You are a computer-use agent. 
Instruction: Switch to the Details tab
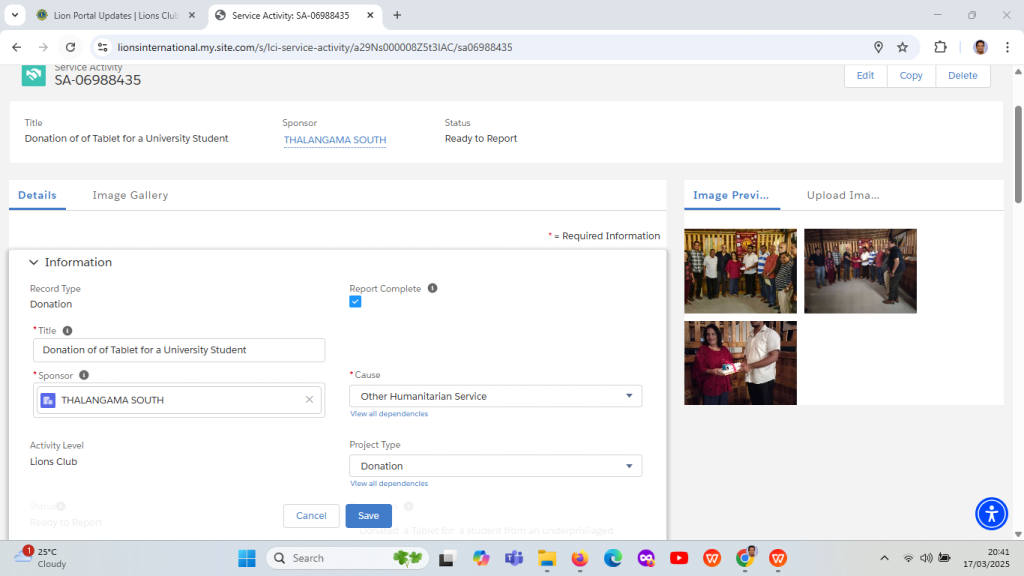click(x=37, y=195)
